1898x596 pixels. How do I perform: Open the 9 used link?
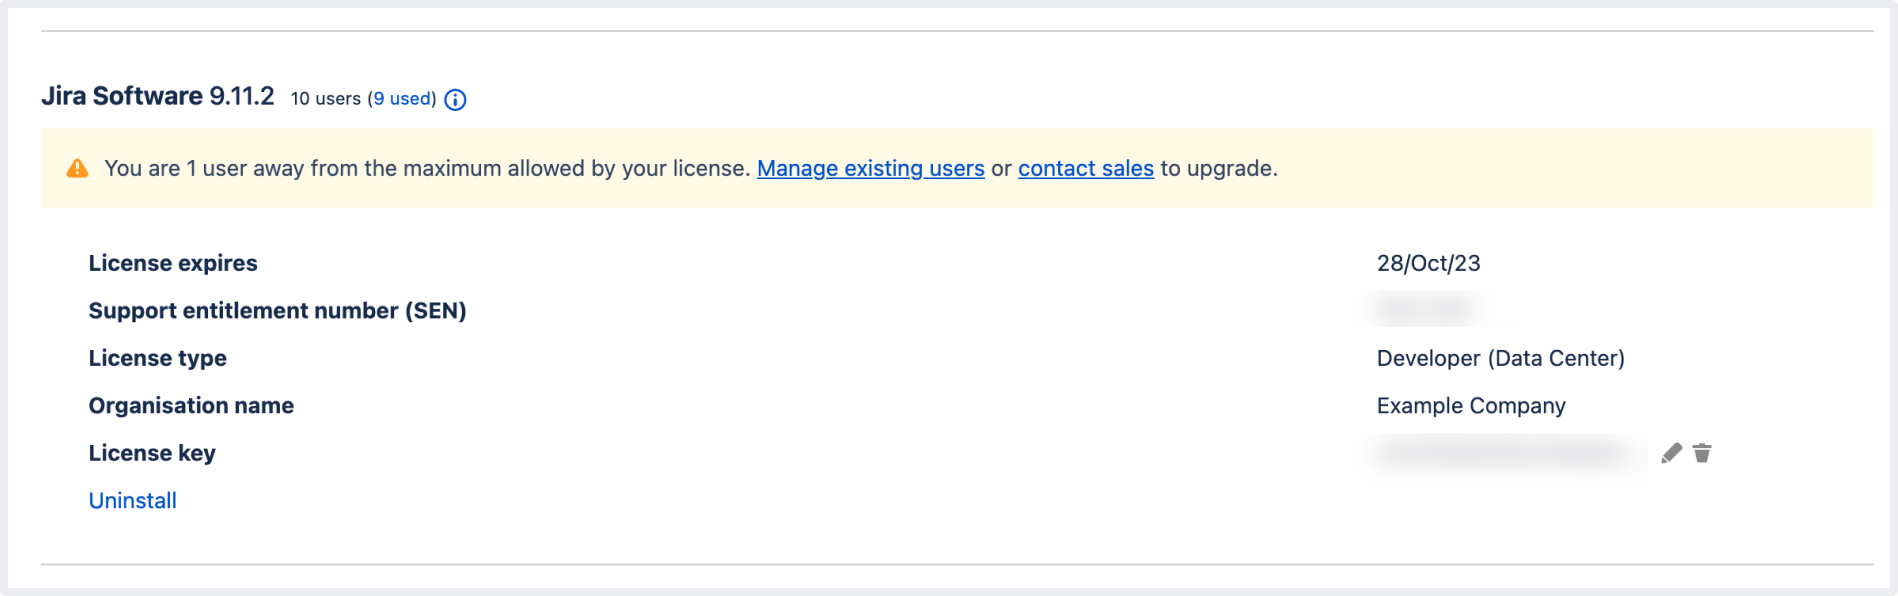[402, 99]
